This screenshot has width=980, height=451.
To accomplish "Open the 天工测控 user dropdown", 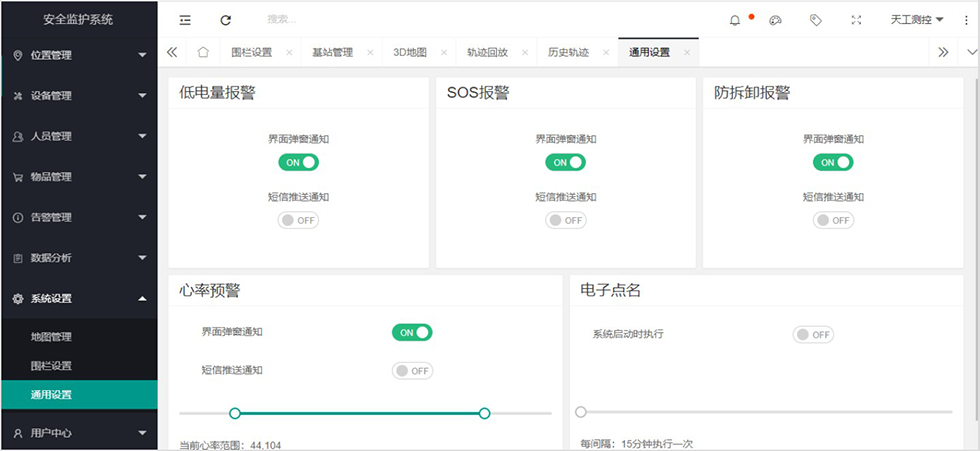I will (916, 19).
